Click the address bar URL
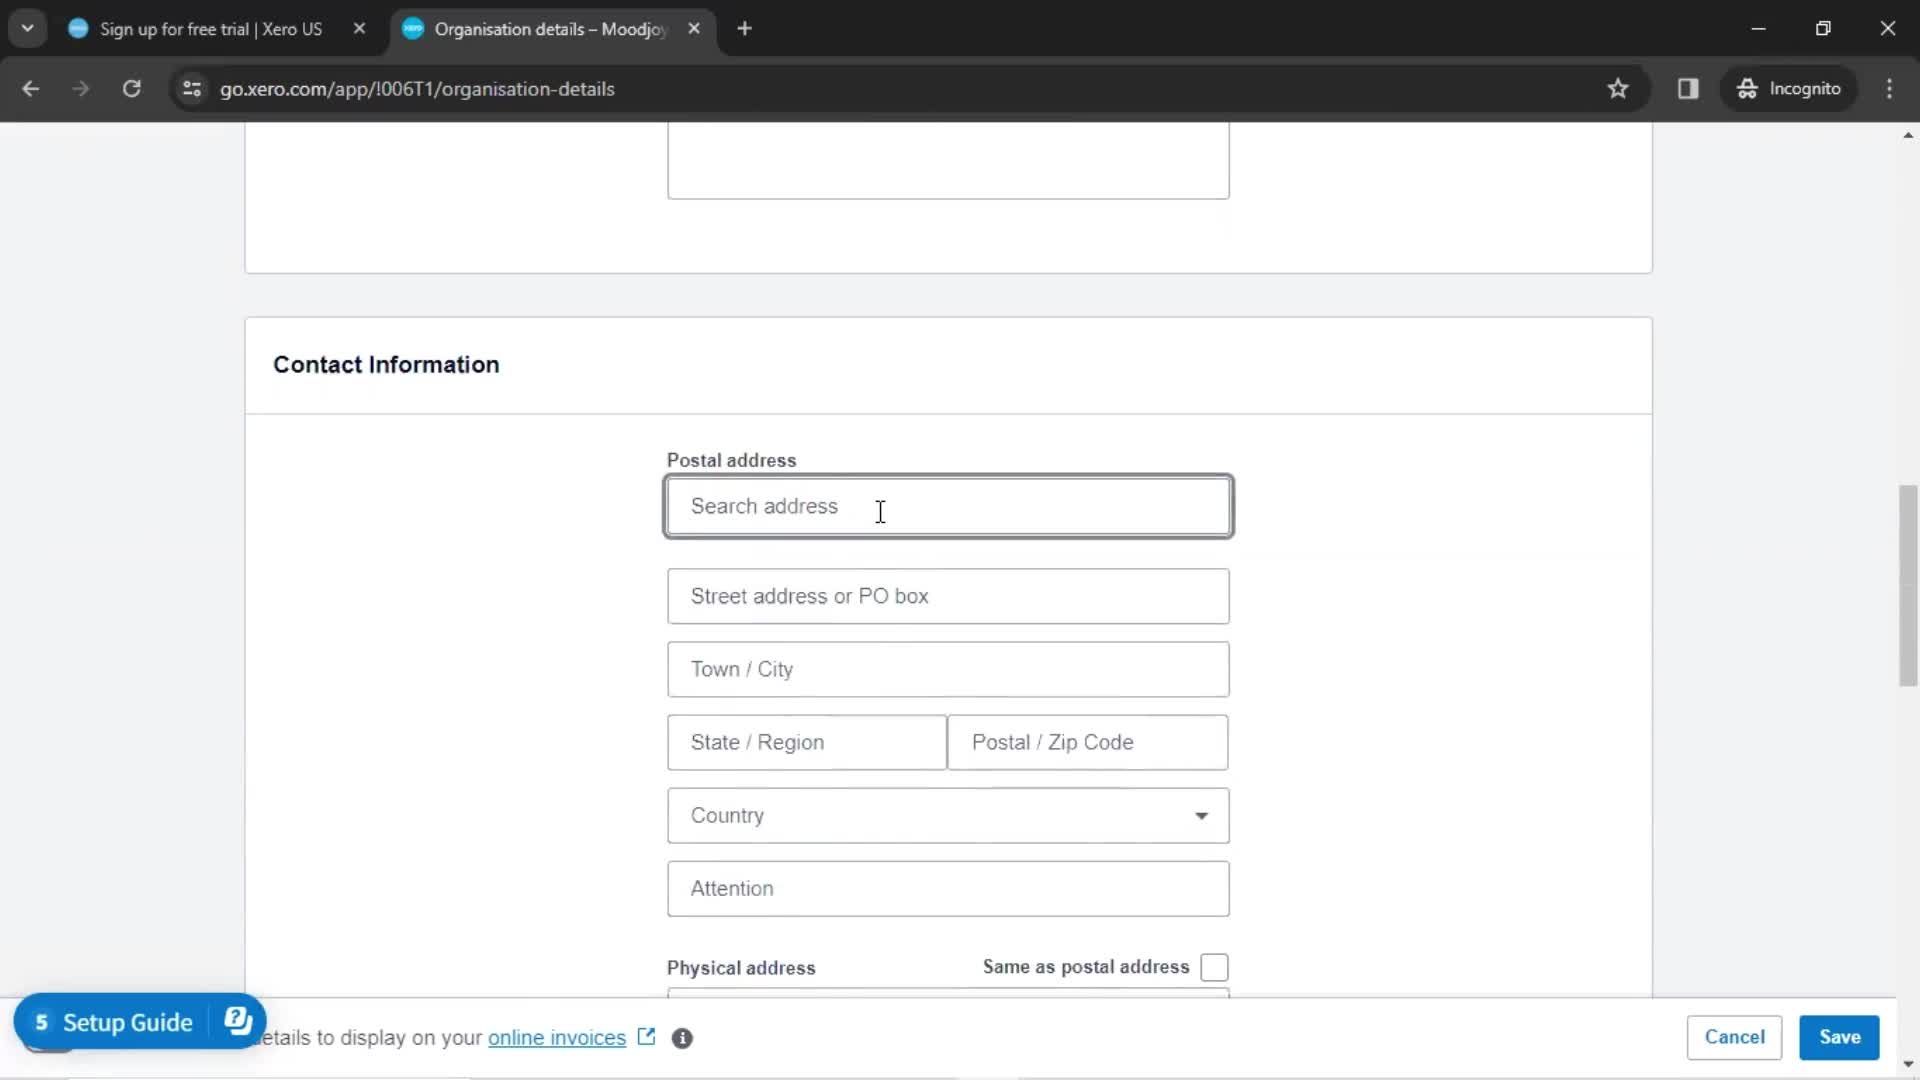This screenshot has height=1080, width=1920. click(417, 89)
